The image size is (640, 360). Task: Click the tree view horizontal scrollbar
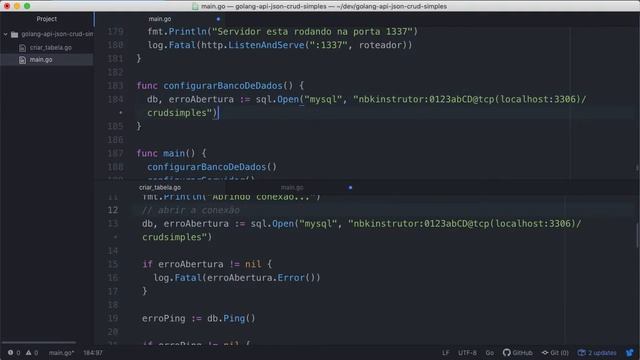(39, 342)
